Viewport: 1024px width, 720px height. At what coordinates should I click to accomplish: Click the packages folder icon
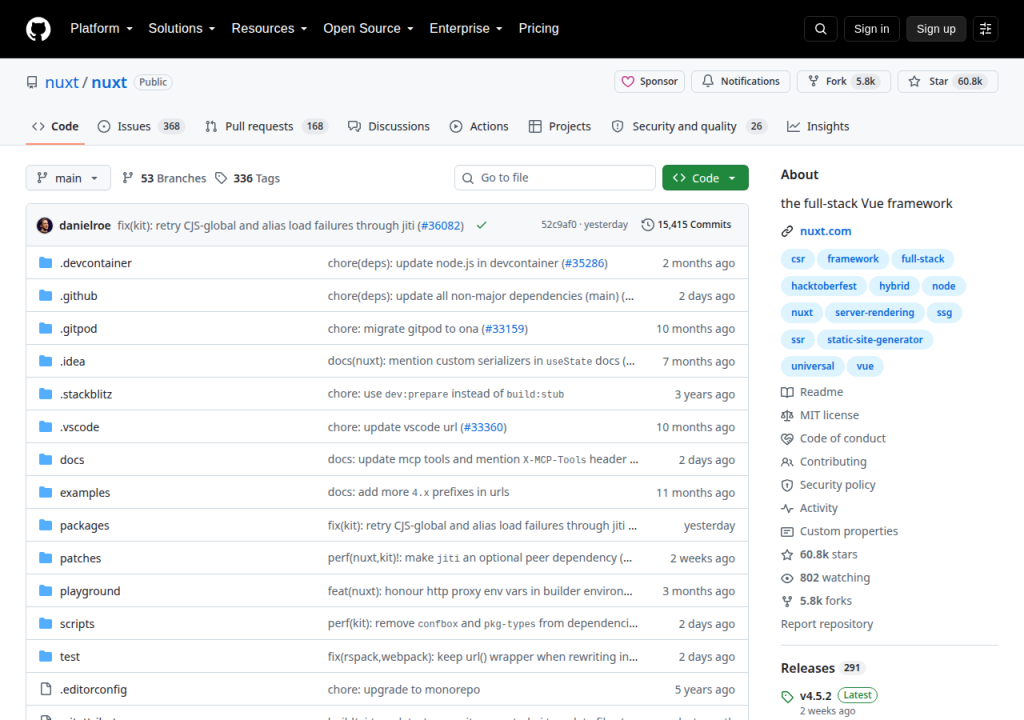(45, 525)
